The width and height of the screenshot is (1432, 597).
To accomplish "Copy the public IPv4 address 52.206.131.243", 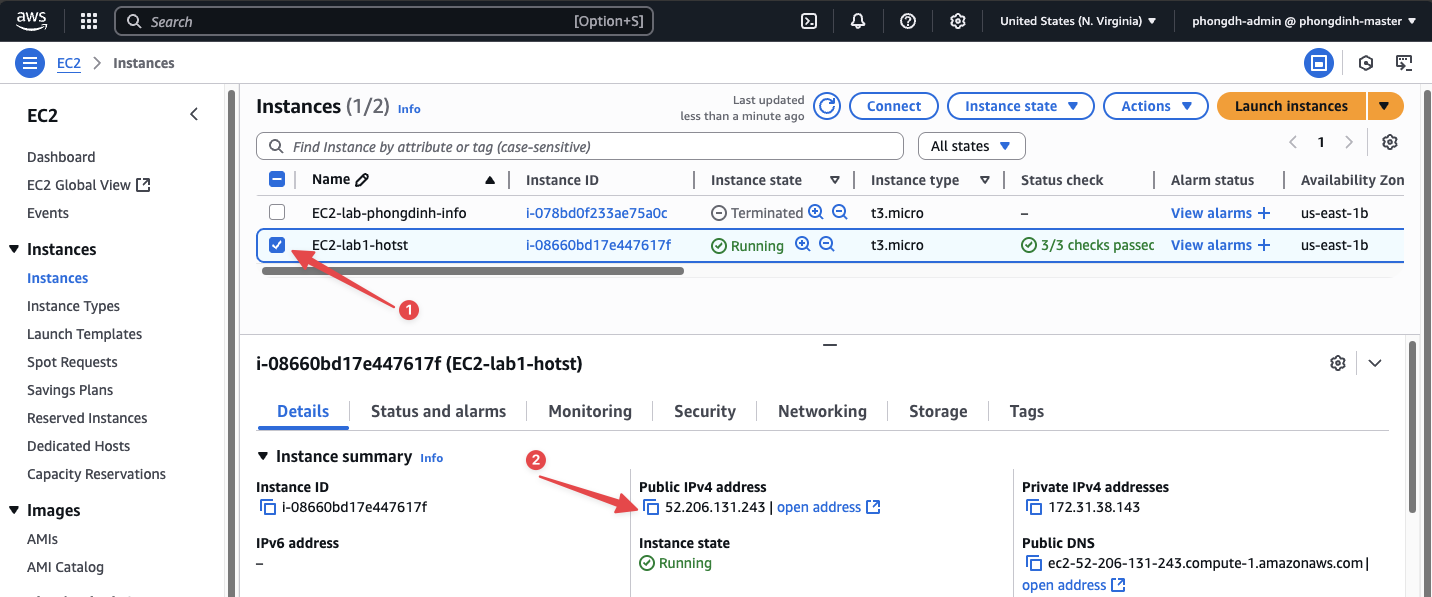I will pos(651,507).
